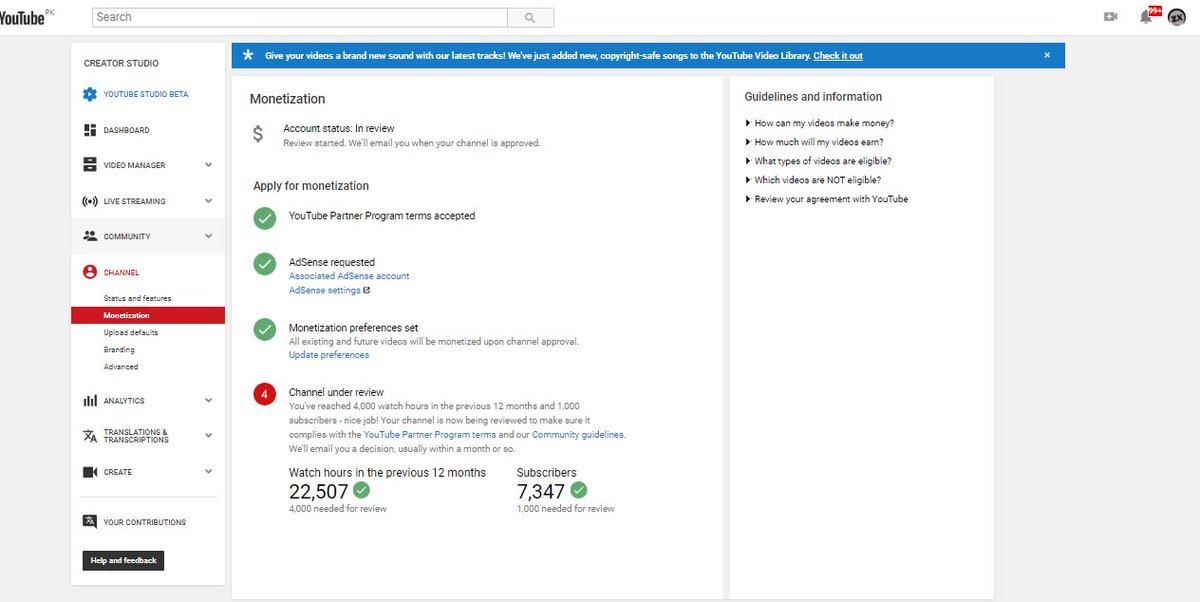The image size is (1200, 602).
Task: Click the green check beside Partner Program terms
Action: [x=264, y=218]
